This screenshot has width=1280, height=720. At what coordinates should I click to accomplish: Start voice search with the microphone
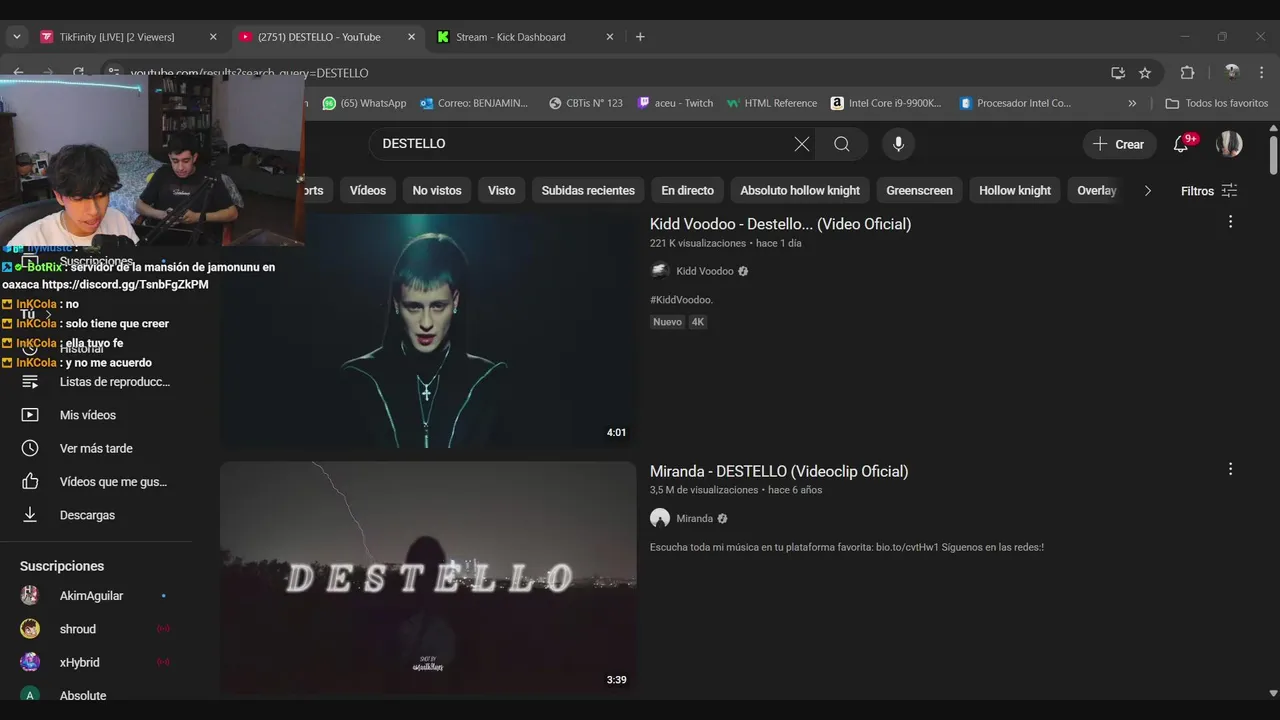coord(898,144)
